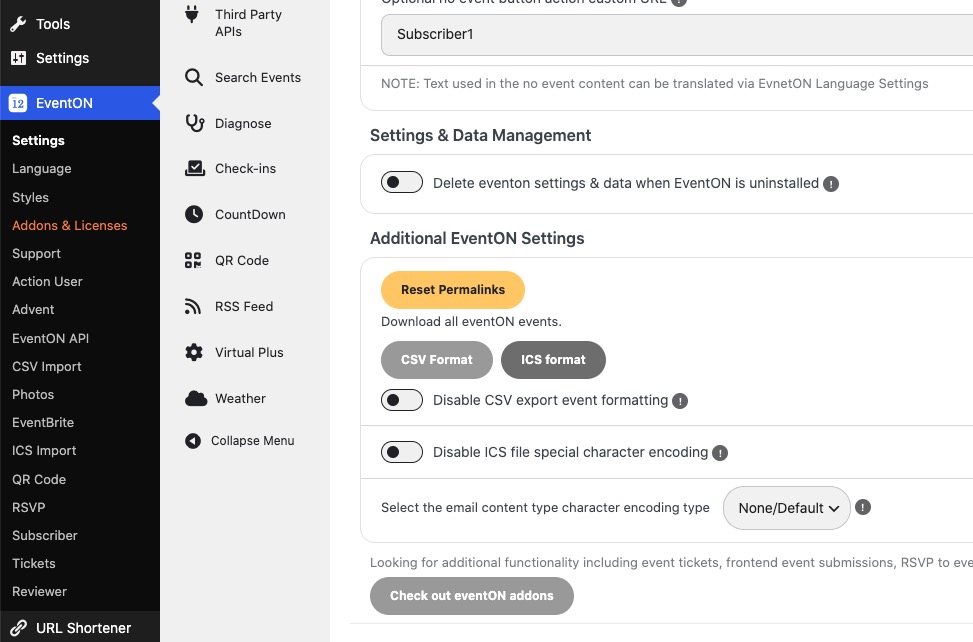
Task: Open the RSS Feed settings tab
Action: tap(245, 306)
